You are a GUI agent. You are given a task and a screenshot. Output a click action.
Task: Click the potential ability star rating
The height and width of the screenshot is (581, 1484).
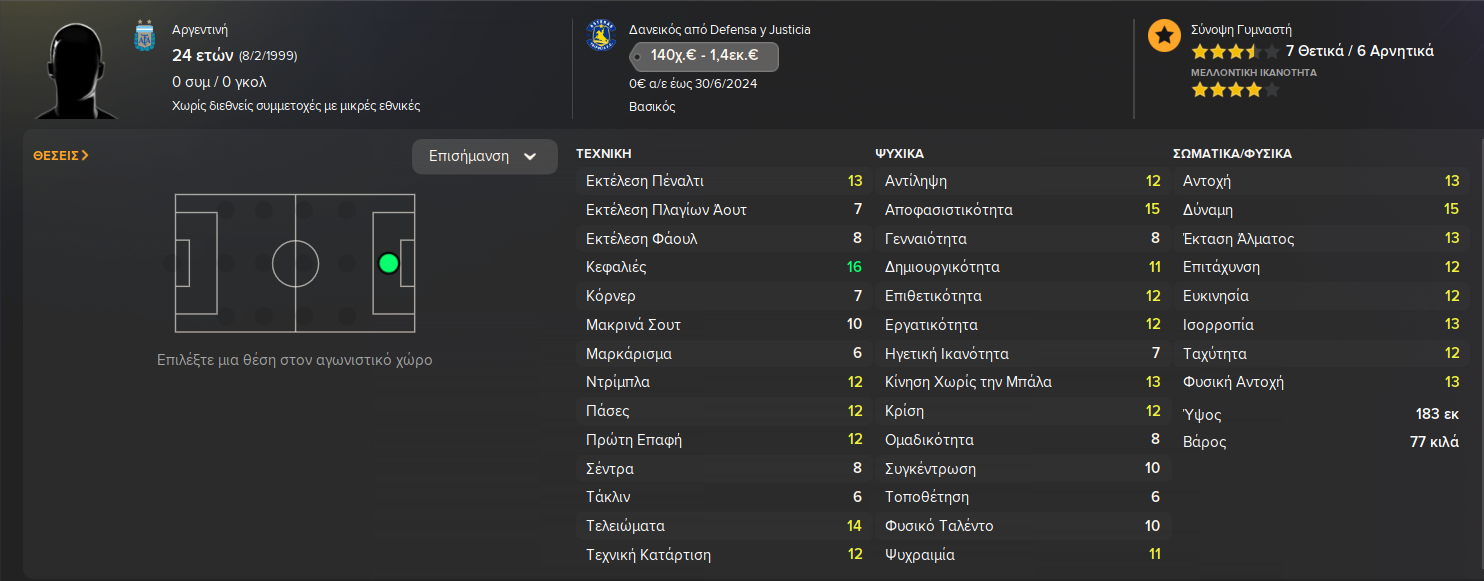[x=1235, y=90]
